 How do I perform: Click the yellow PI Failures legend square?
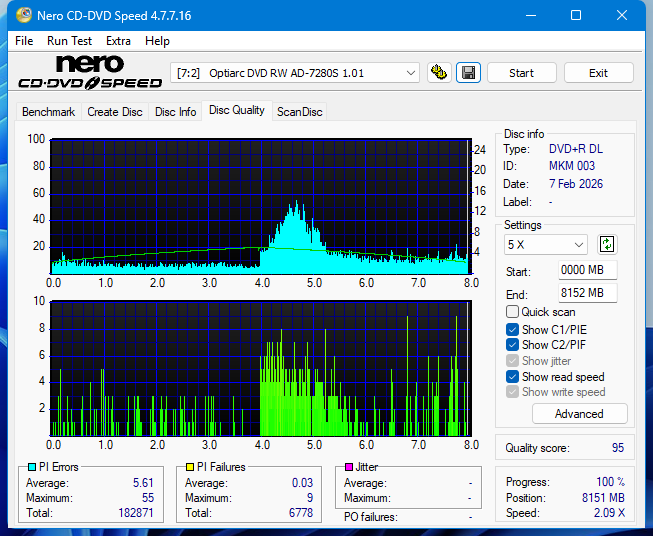click(x=189, y=467)
